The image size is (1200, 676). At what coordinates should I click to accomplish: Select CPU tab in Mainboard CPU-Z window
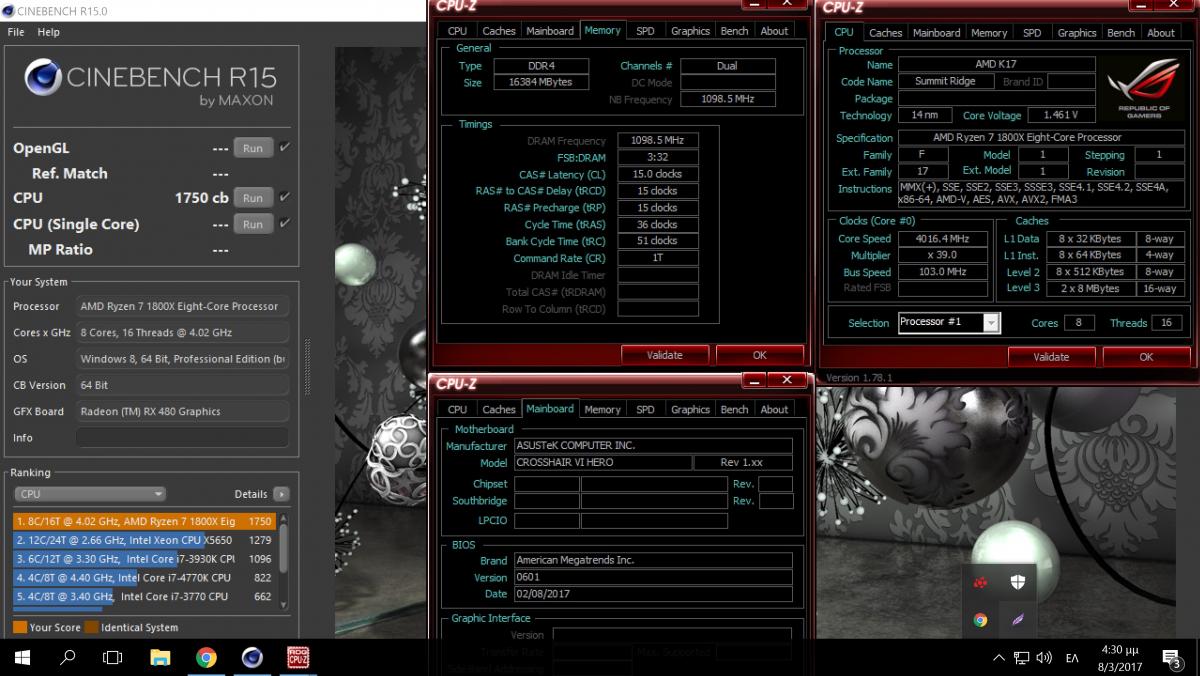click(x=457, y=409)
